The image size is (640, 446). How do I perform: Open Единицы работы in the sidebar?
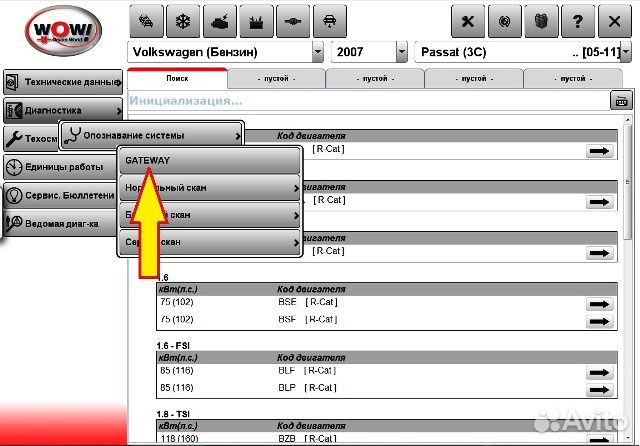click(x=62, y=167)
